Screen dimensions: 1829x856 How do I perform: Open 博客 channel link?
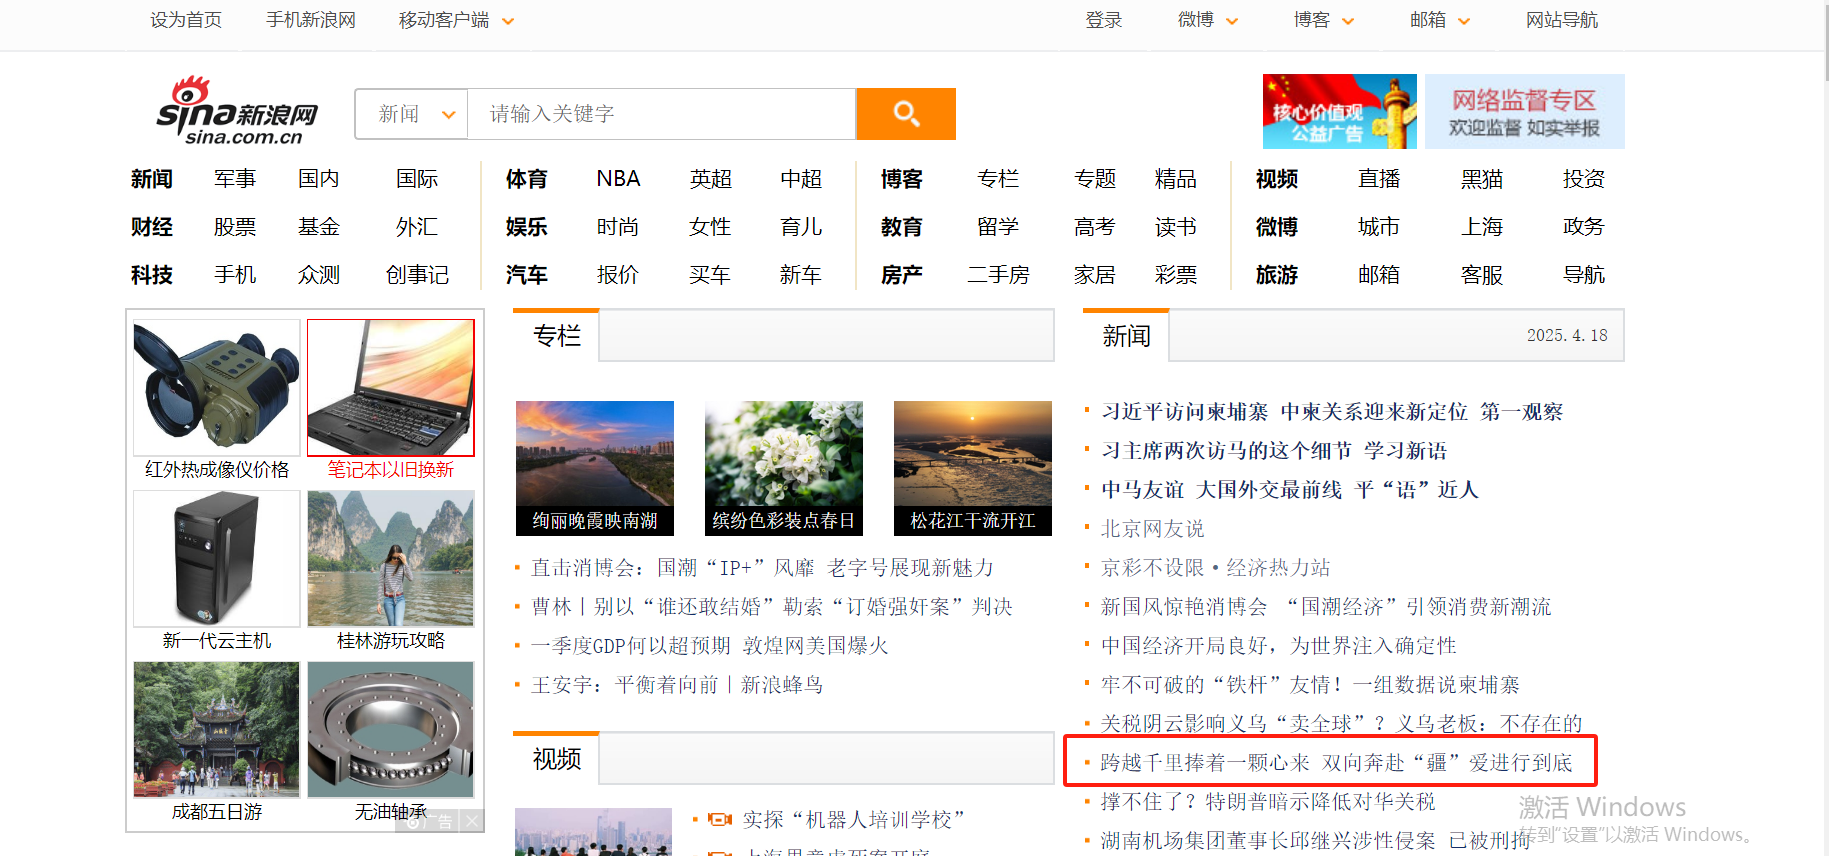pyautogui.click(x=902, y=179)
